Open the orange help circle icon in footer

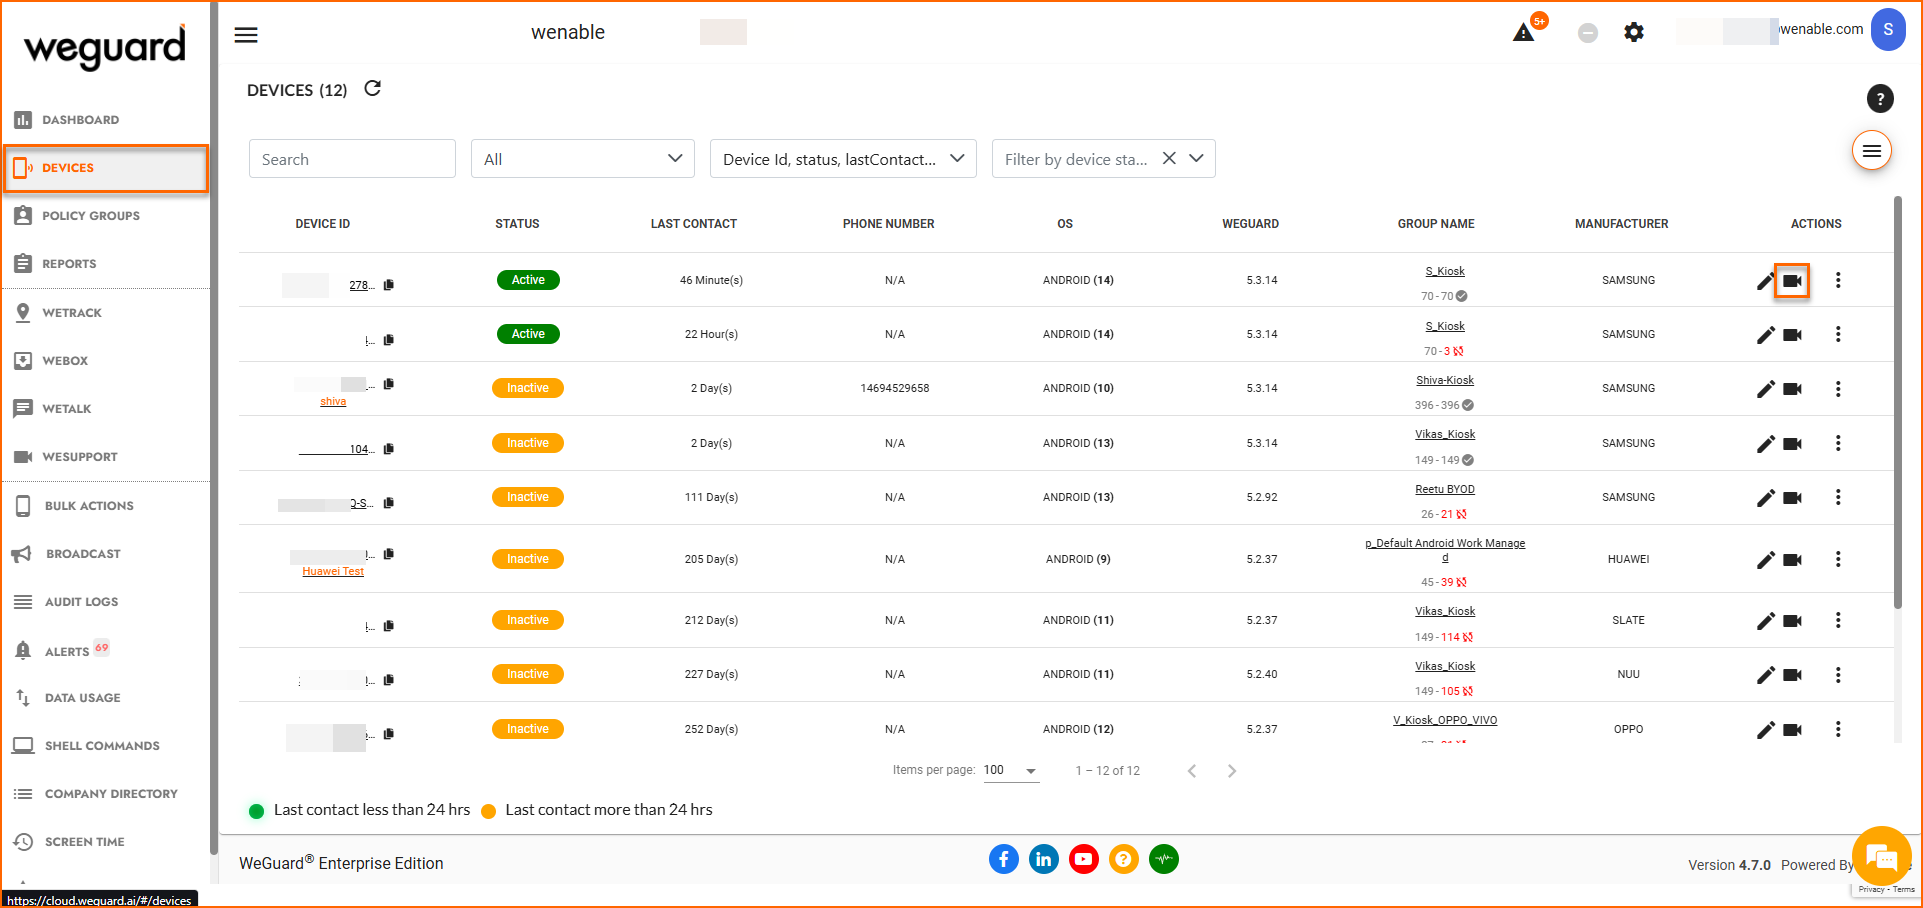click(x=1124, y=859)
